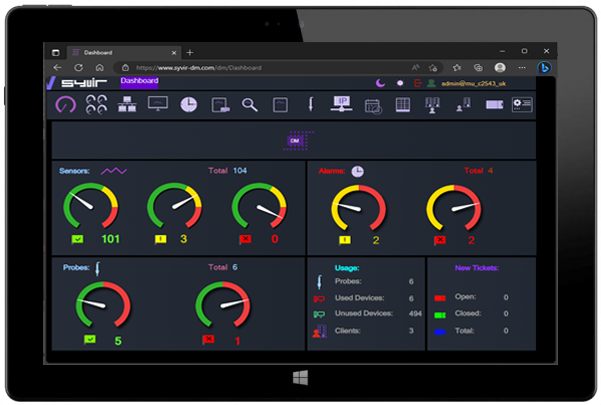Open the IP network icon
601x405 pixels.
click(341, 104)
